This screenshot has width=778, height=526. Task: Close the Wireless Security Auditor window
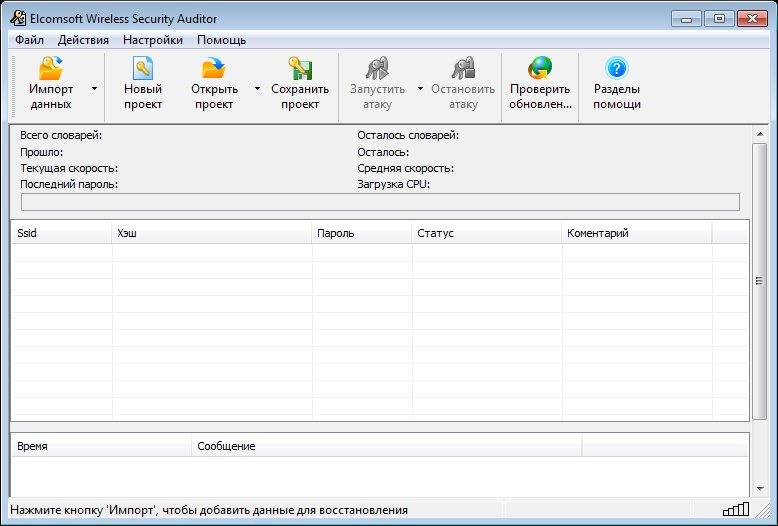752,19
